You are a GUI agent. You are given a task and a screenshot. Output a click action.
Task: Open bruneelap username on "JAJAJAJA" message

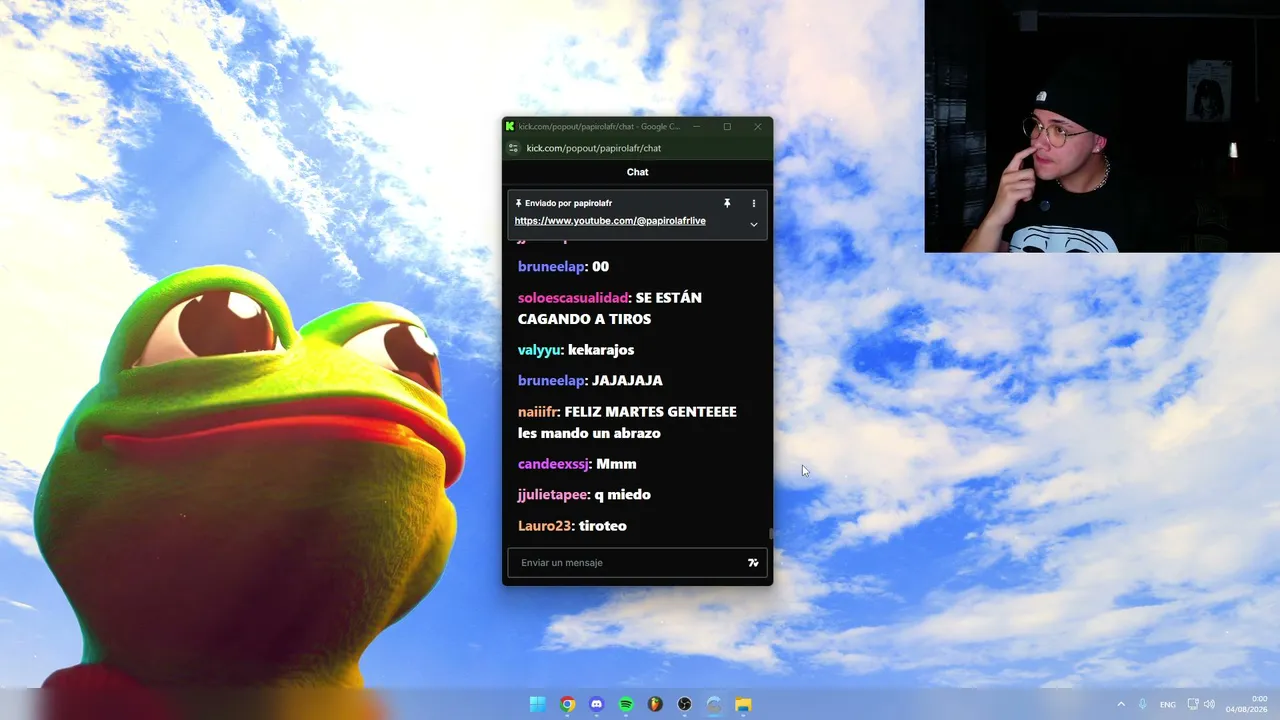point(551,381)
